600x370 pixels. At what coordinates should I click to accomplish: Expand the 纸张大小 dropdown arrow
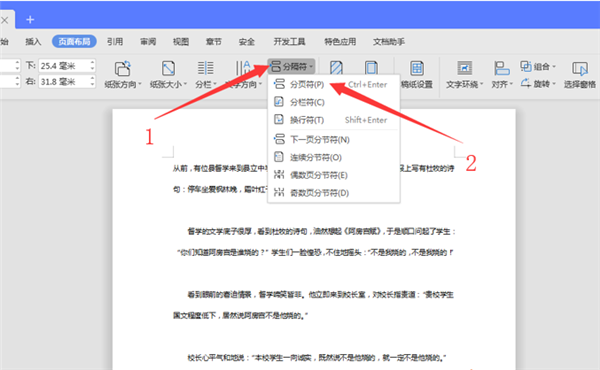click(185, 85)
